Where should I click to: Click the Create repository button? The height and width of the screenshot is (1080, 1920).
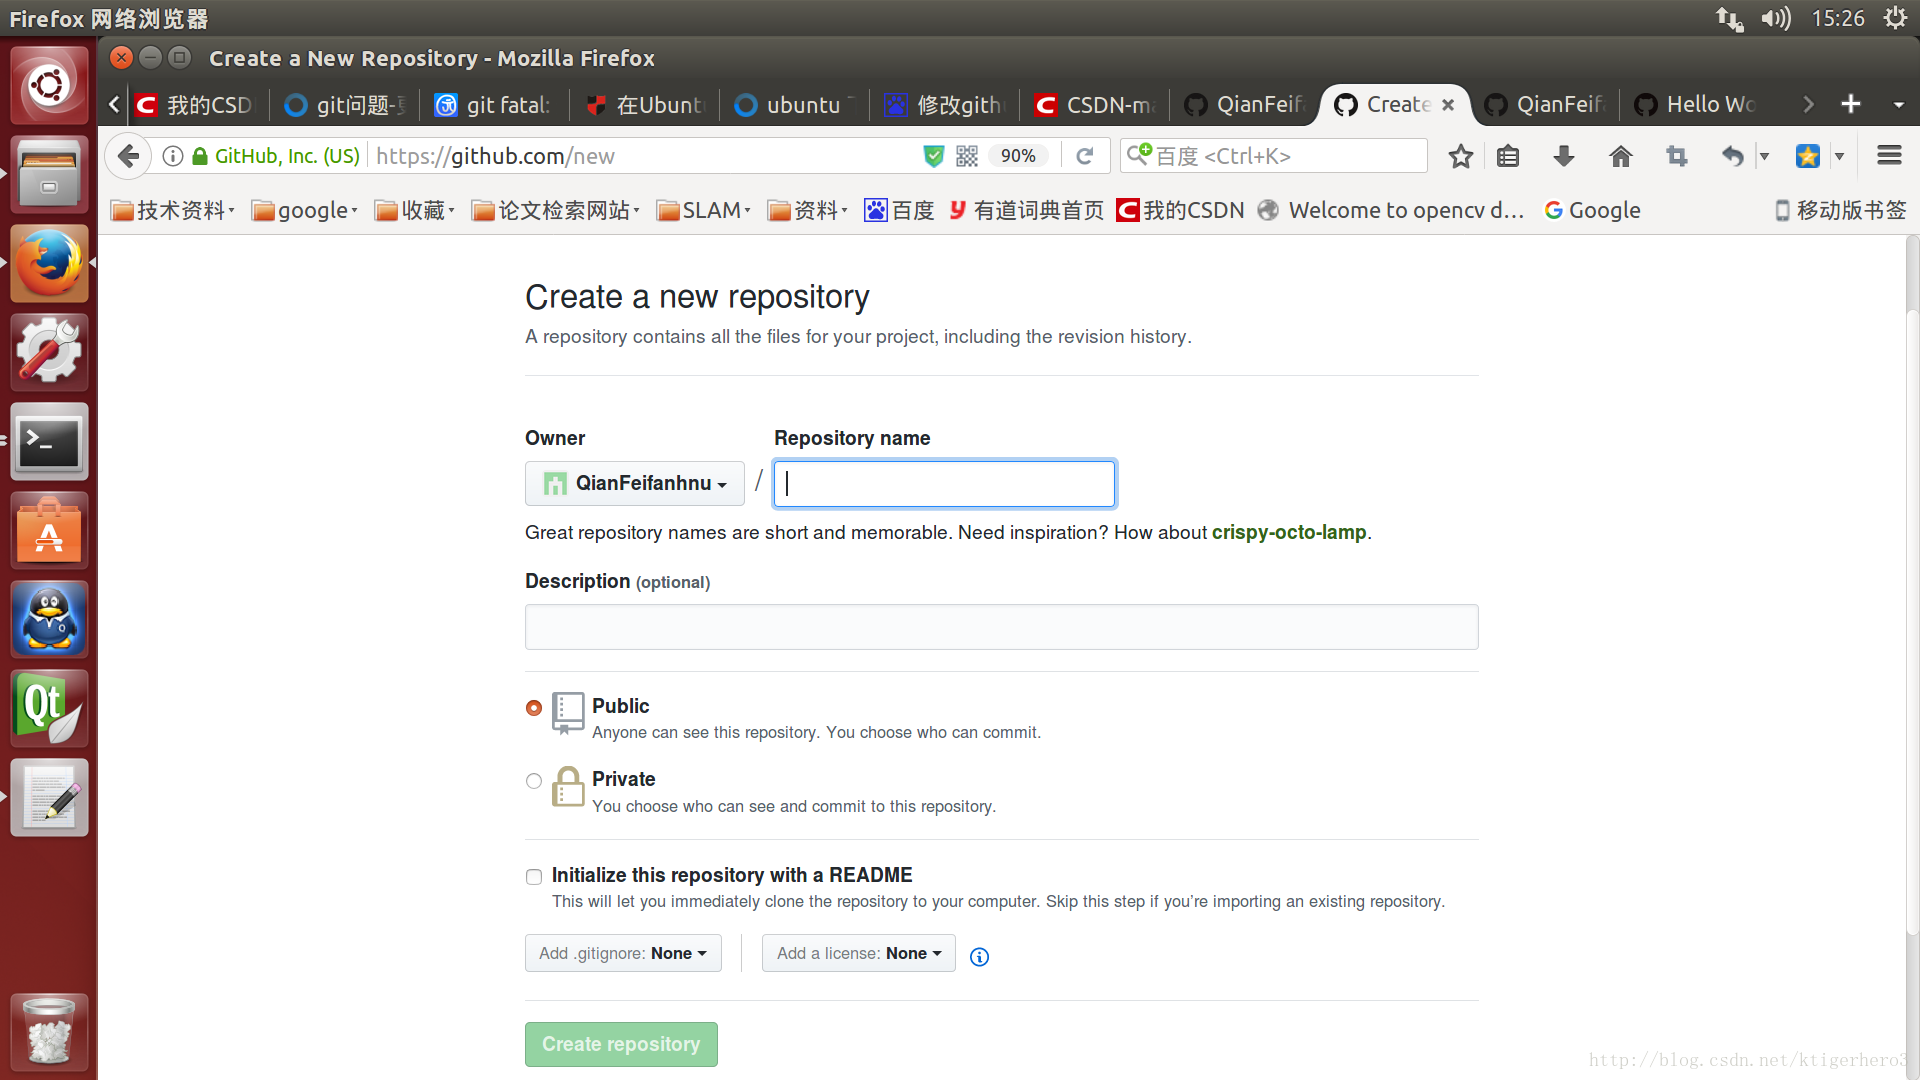coord(621,1044)
